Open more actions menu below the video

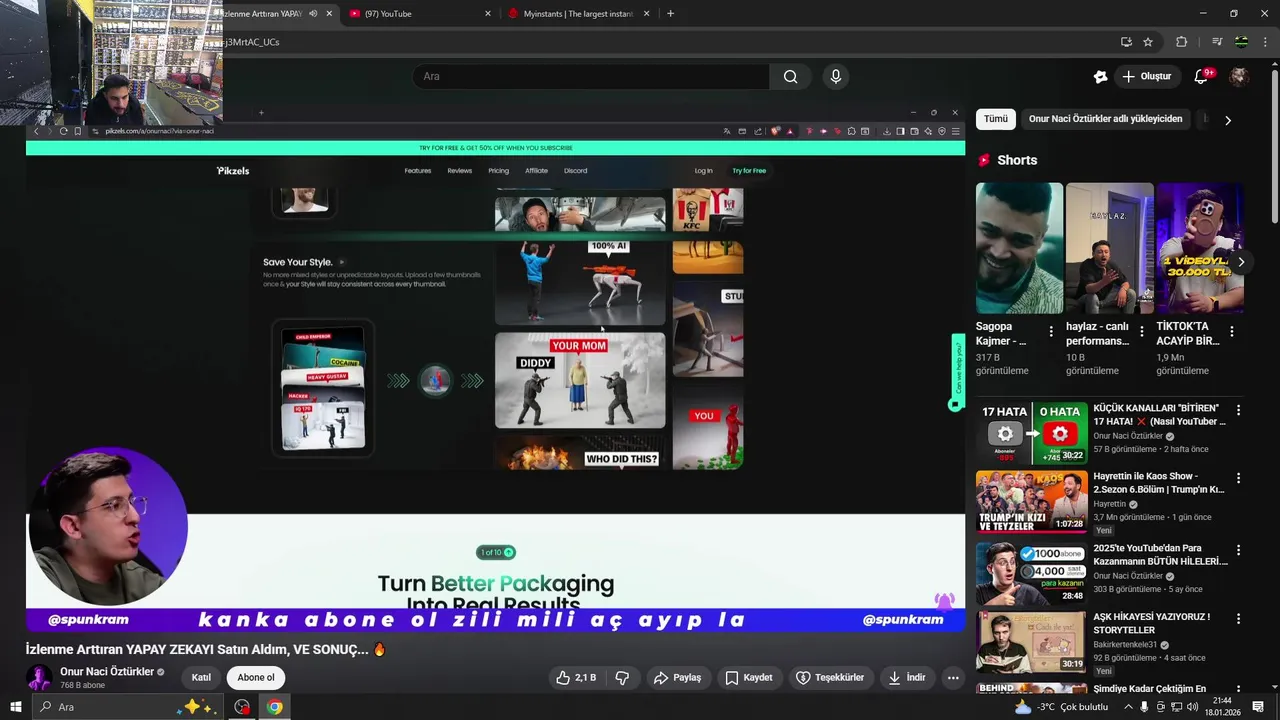tap(953, 677)
